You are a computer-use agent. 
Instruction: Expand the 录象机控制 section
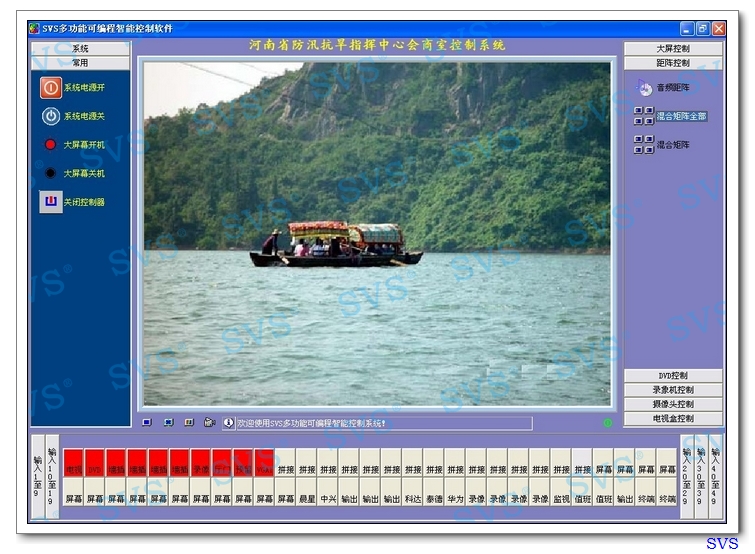[673, 390]
